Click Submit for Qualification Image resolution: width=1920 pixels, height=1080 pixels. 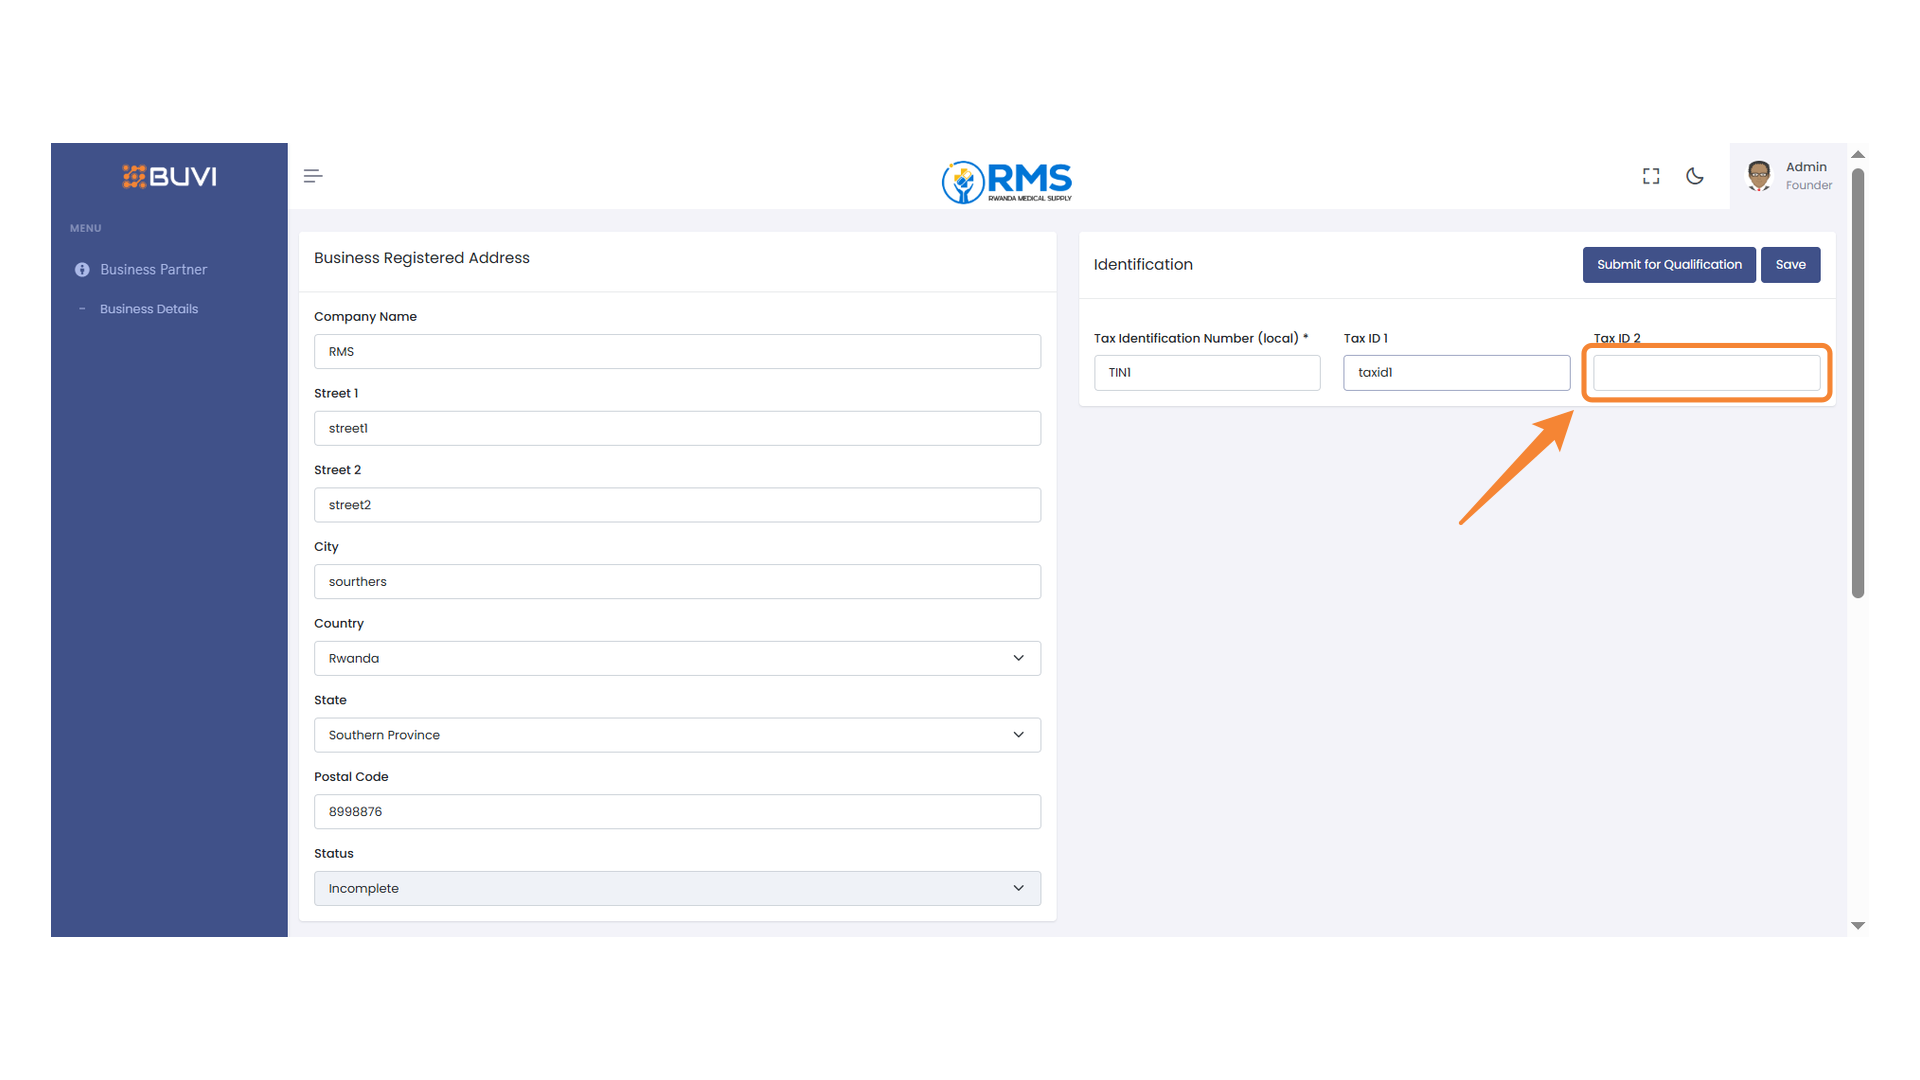[x=1668, y=264]
